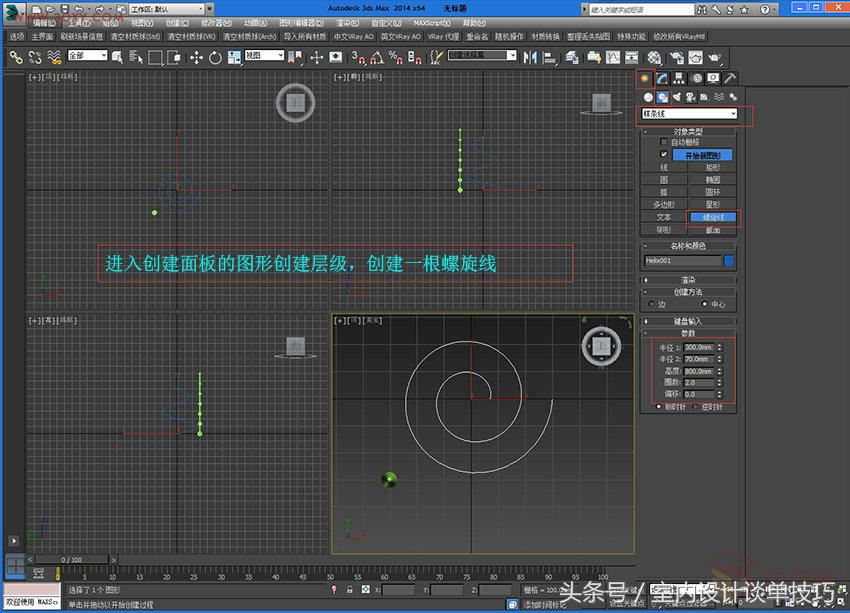The width and height of the screenshot is (850, 613).
Task: Open the Modify panel tab
Action: tap(665, 77)
